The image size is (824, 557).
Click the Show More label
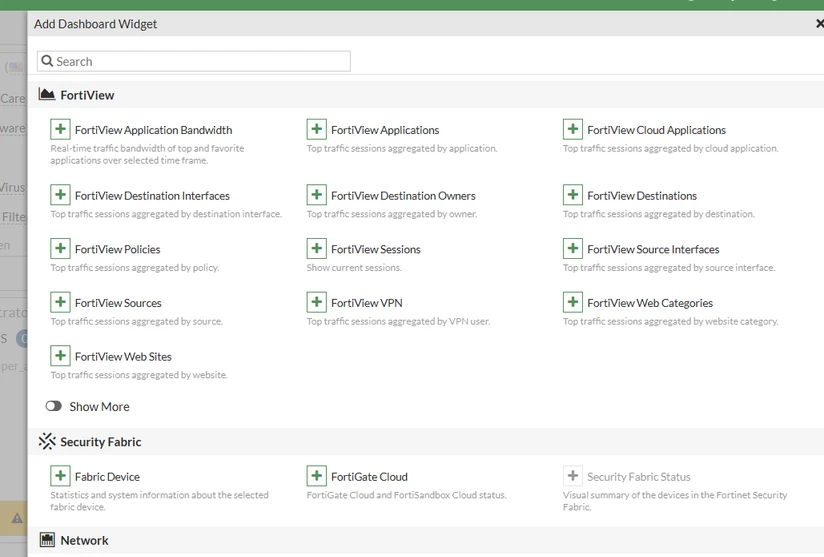click(99, 407)
